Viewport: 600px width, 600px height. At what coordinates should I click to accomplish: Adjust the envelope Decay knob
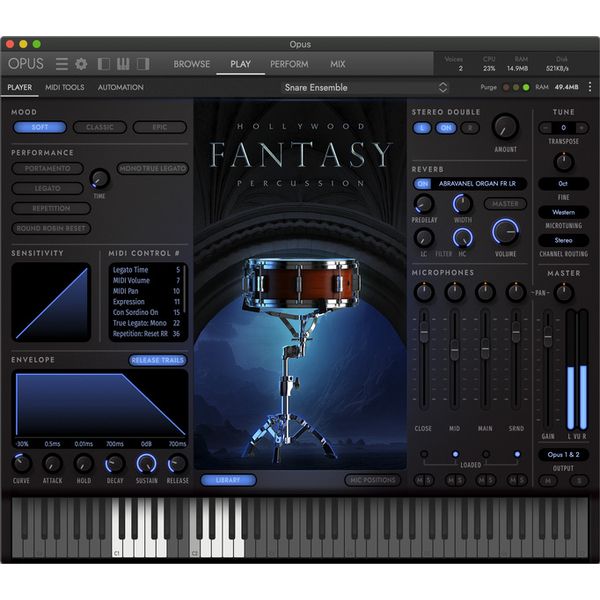coord(115,463)
